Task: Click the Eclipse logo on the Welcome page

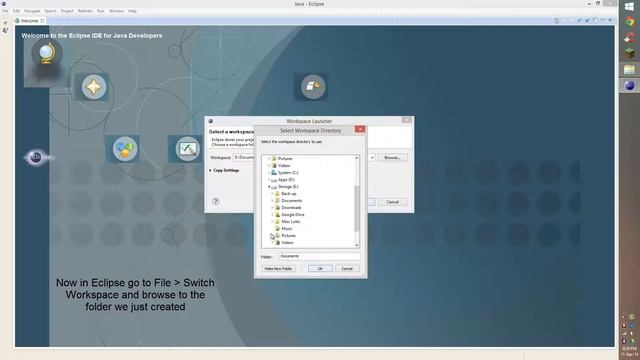Action: point(36,157)
